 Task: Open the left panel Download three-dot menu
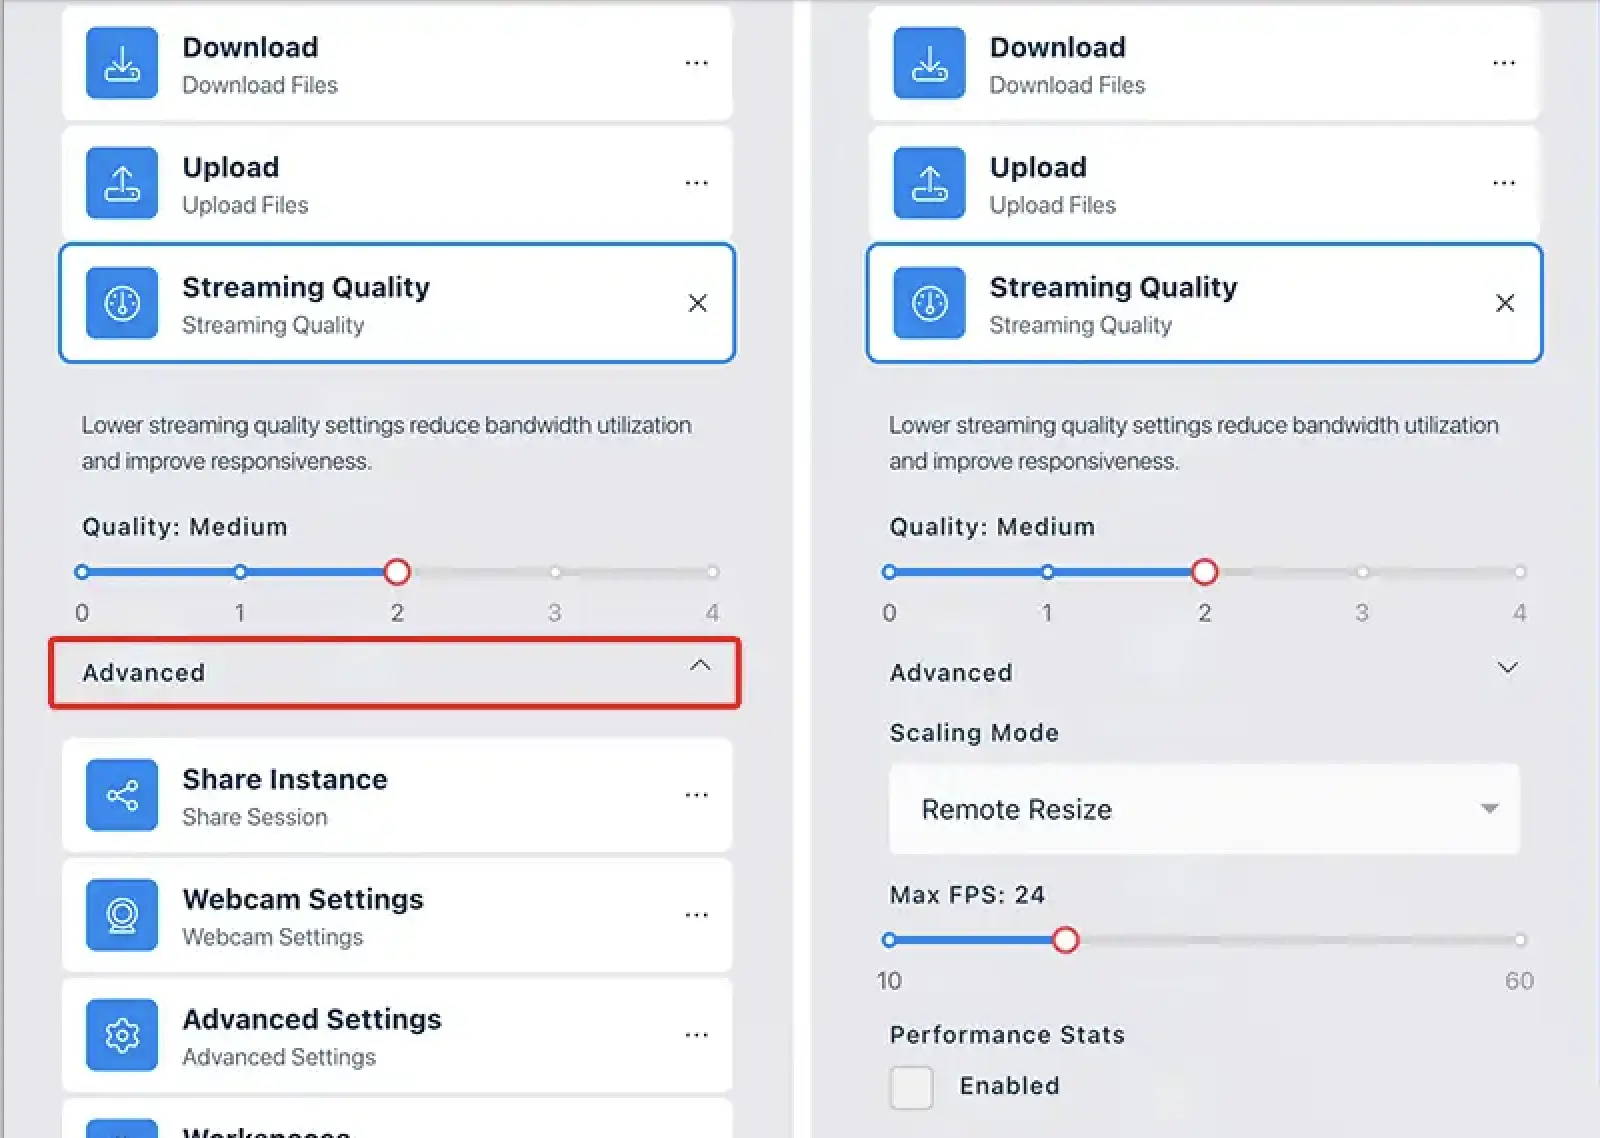tap(697, 64)
